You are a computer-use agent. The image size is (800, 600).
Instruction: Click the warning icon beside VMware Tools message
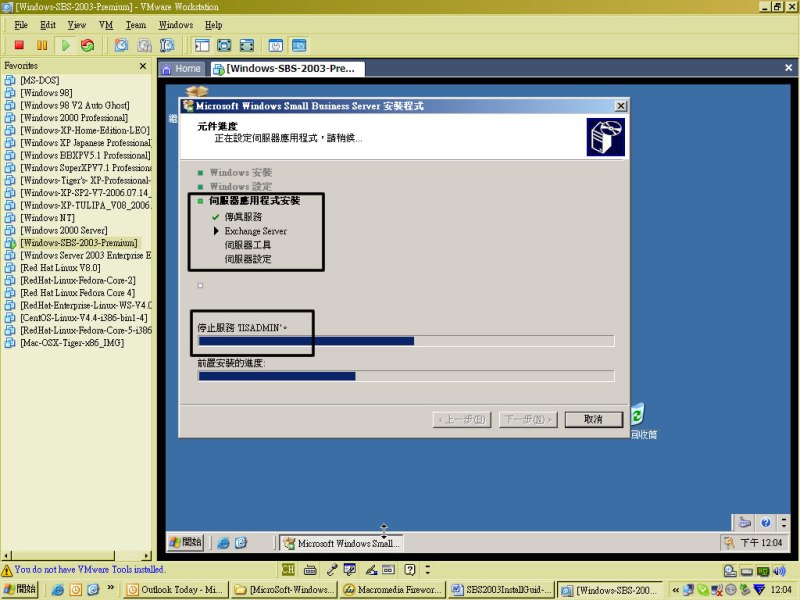point(7,570)
